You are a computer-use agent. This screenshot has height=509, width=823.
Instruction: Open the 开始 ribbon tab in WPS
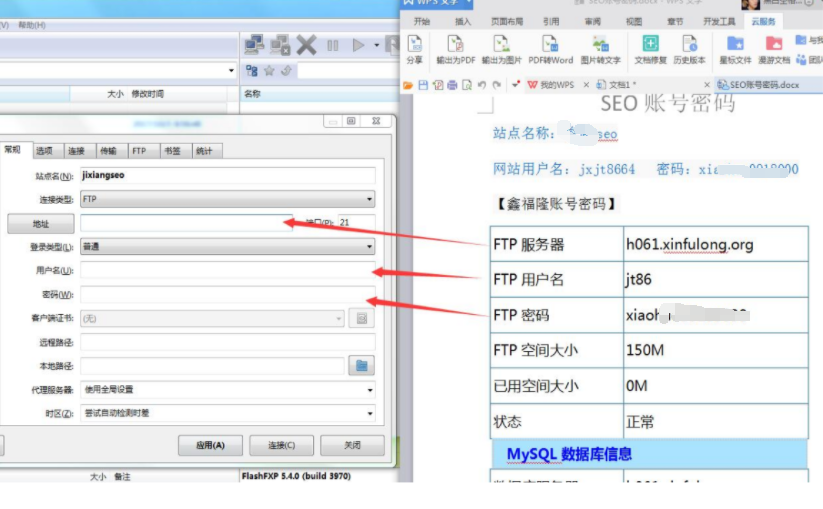tap(421, 22)
